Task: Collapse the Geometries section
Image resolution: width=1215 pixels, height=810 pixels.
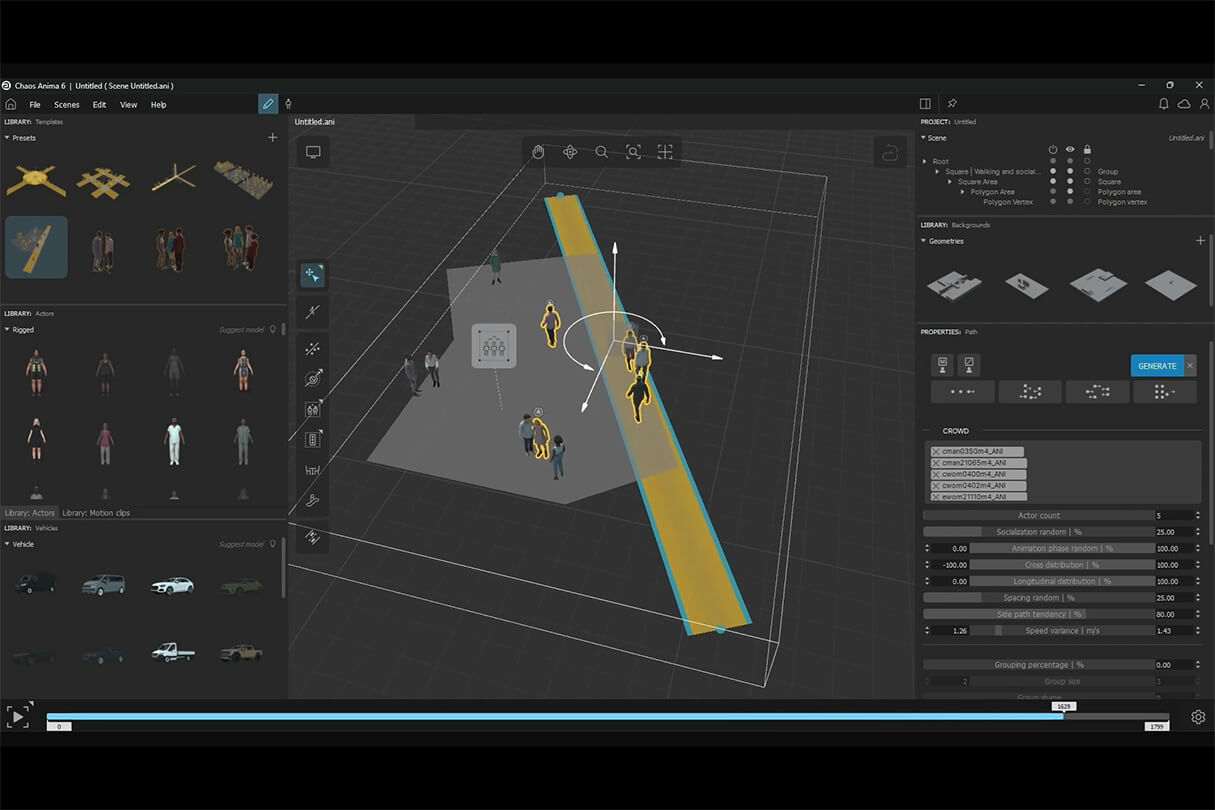Action: [924, 241]
